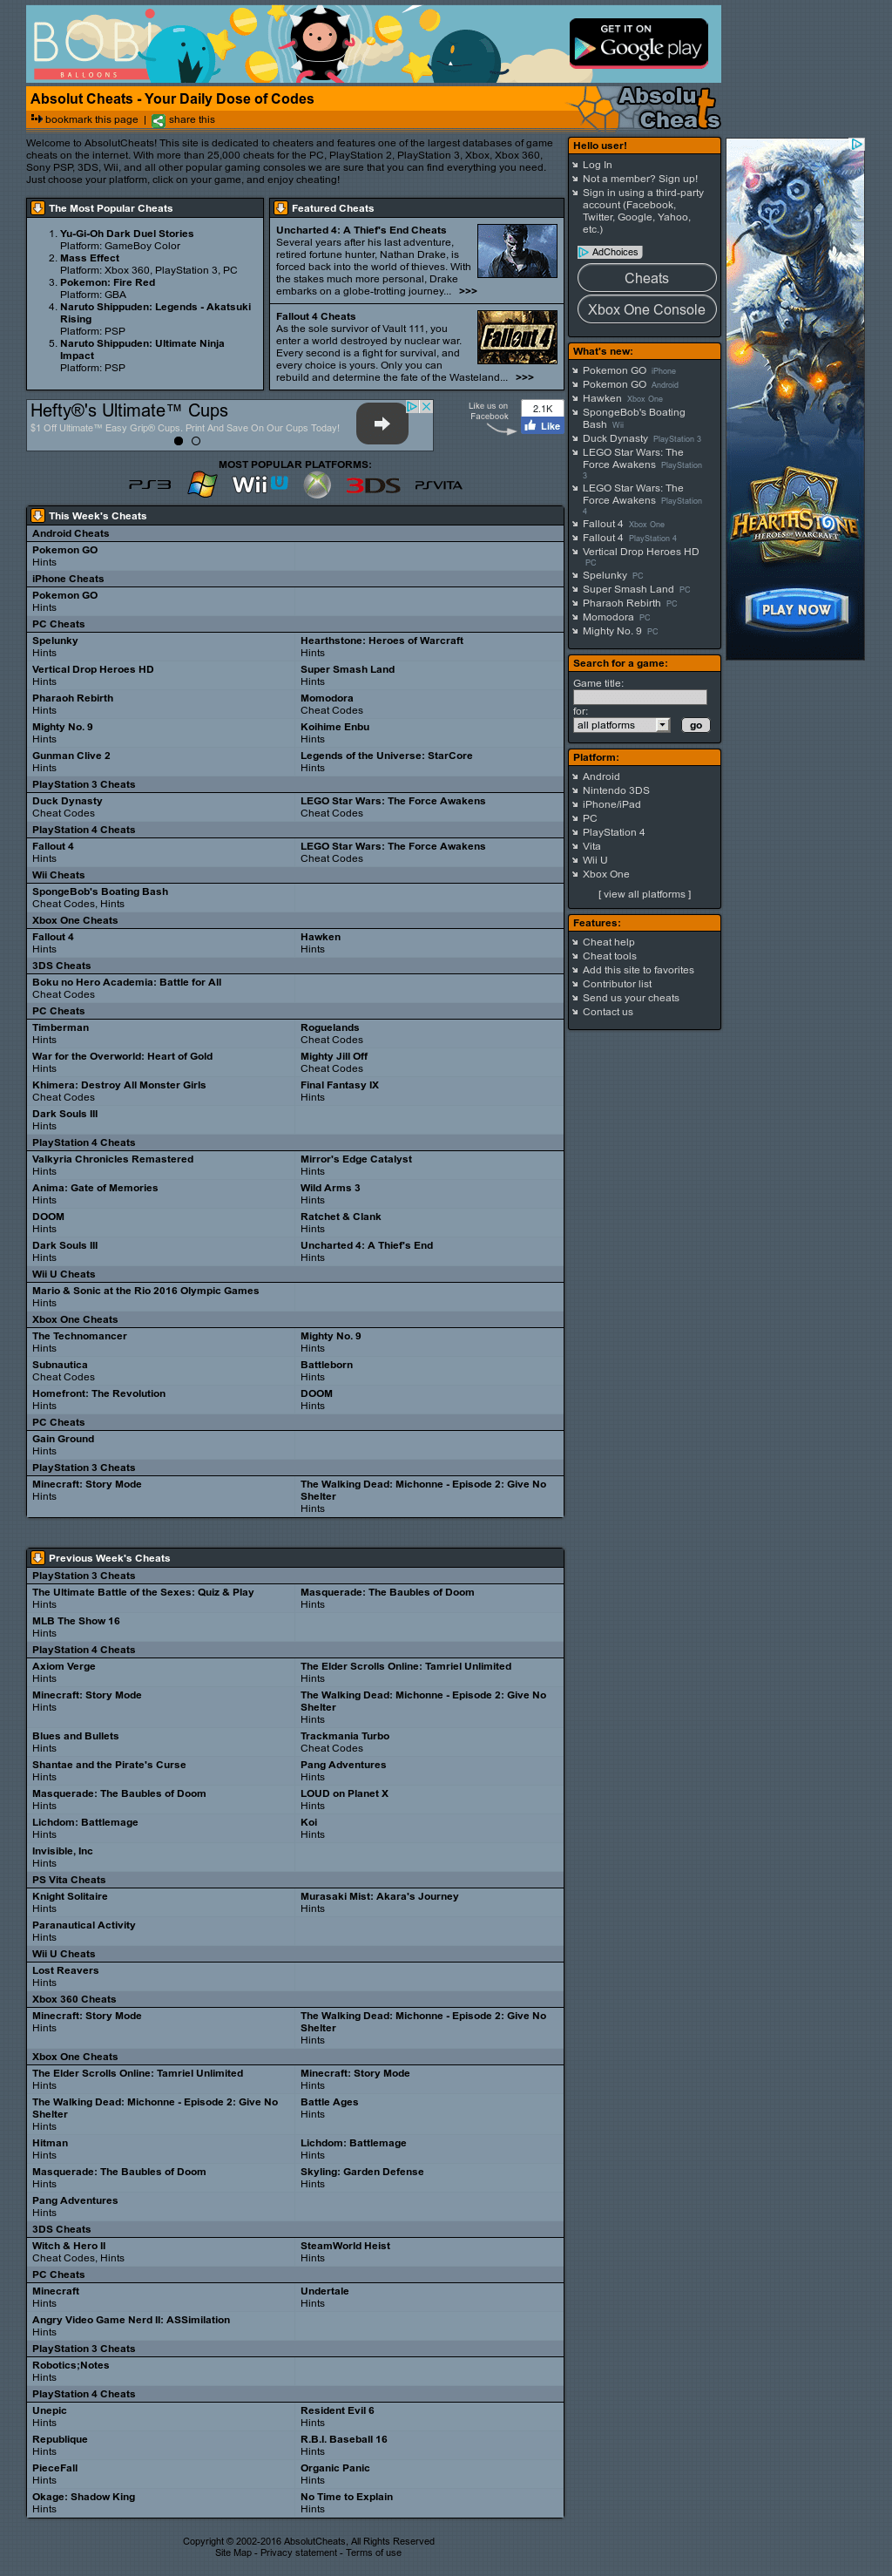The width and height of the screenshot is (892, 2576).
Task: Open Resident Evil 6 hints
Action: point(337,2410)
